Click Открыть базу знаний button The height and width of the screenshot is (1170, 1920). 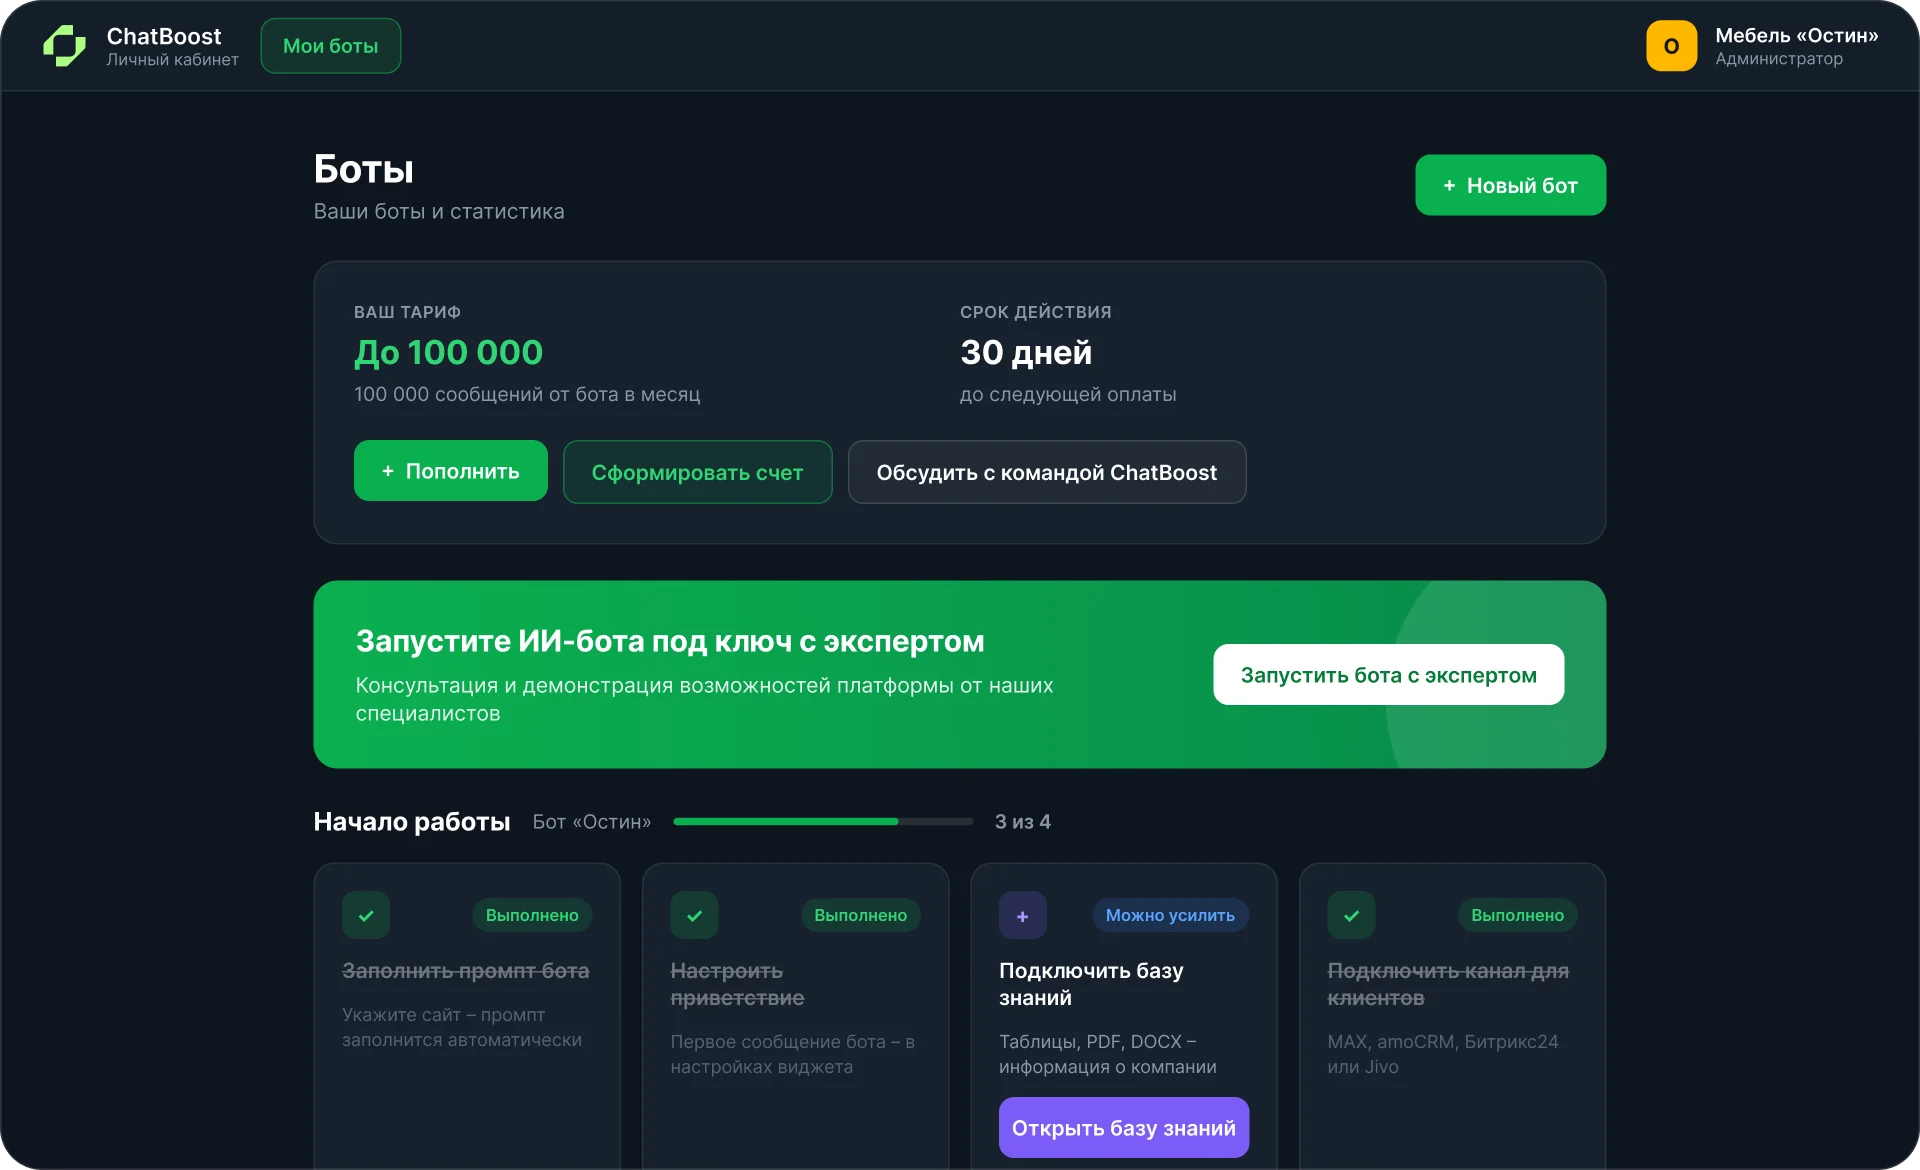tap(1123, 1128)
